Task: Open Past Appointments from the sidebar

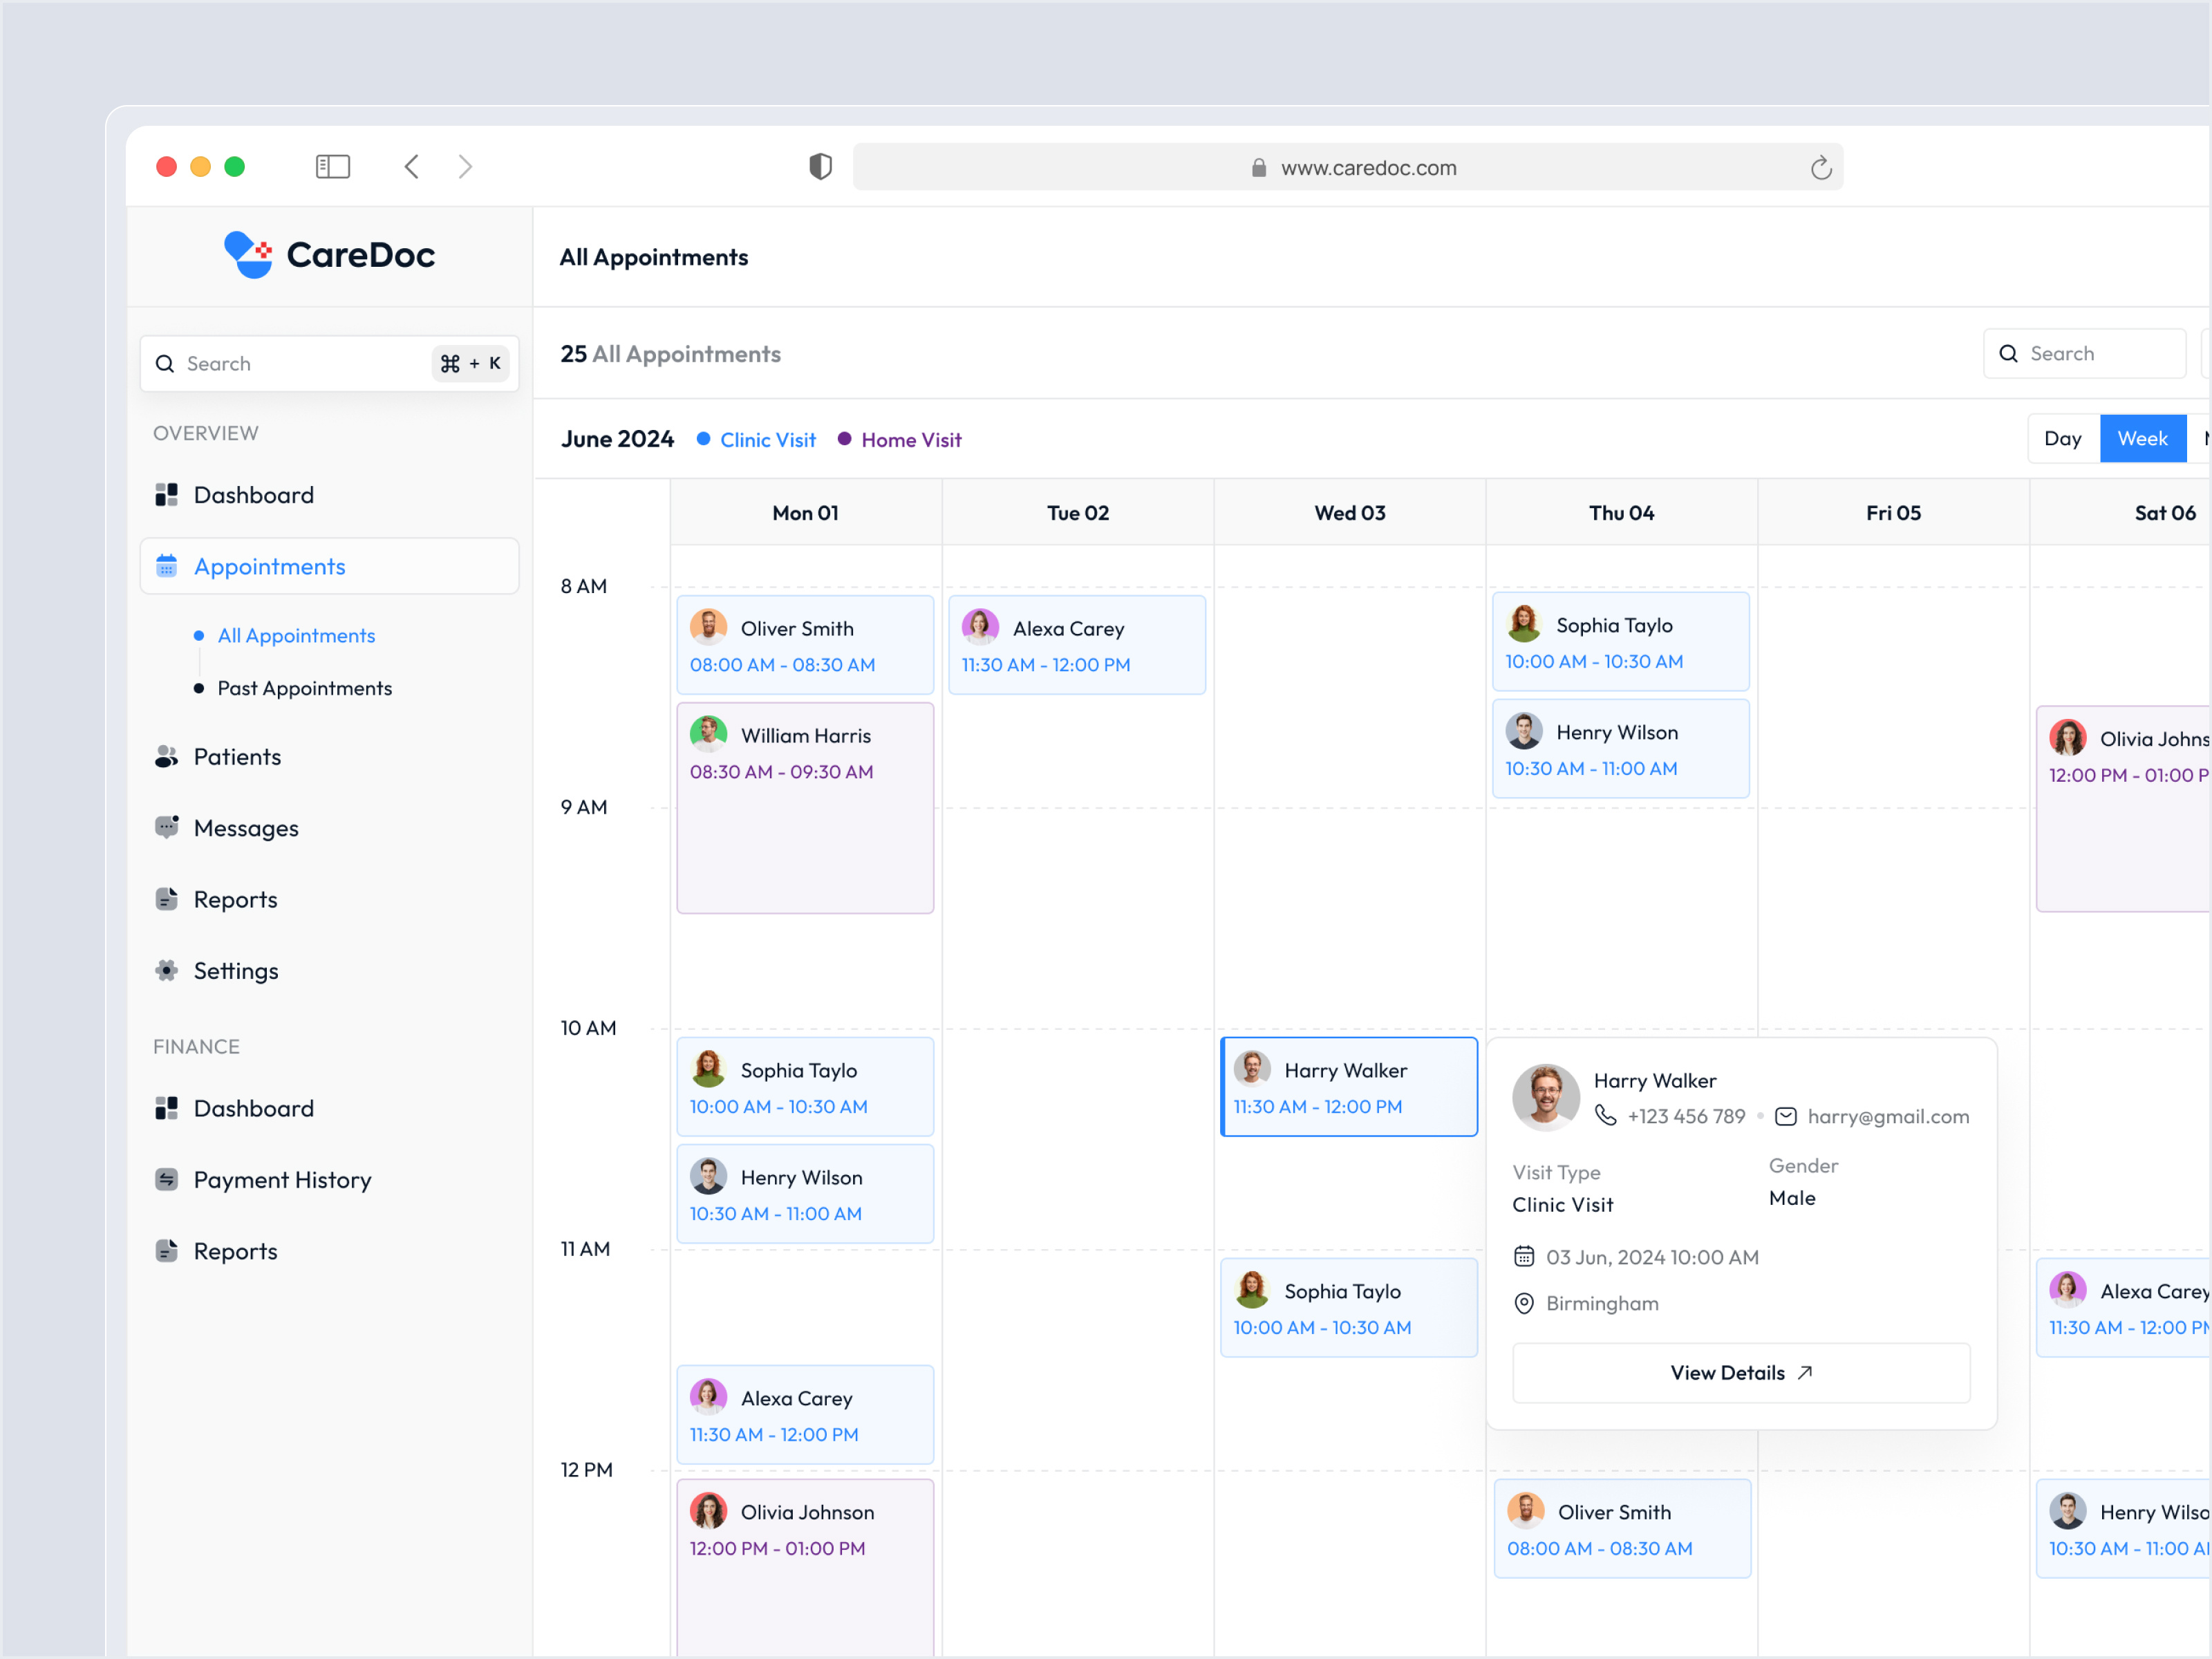Action: tap(304, 688)
